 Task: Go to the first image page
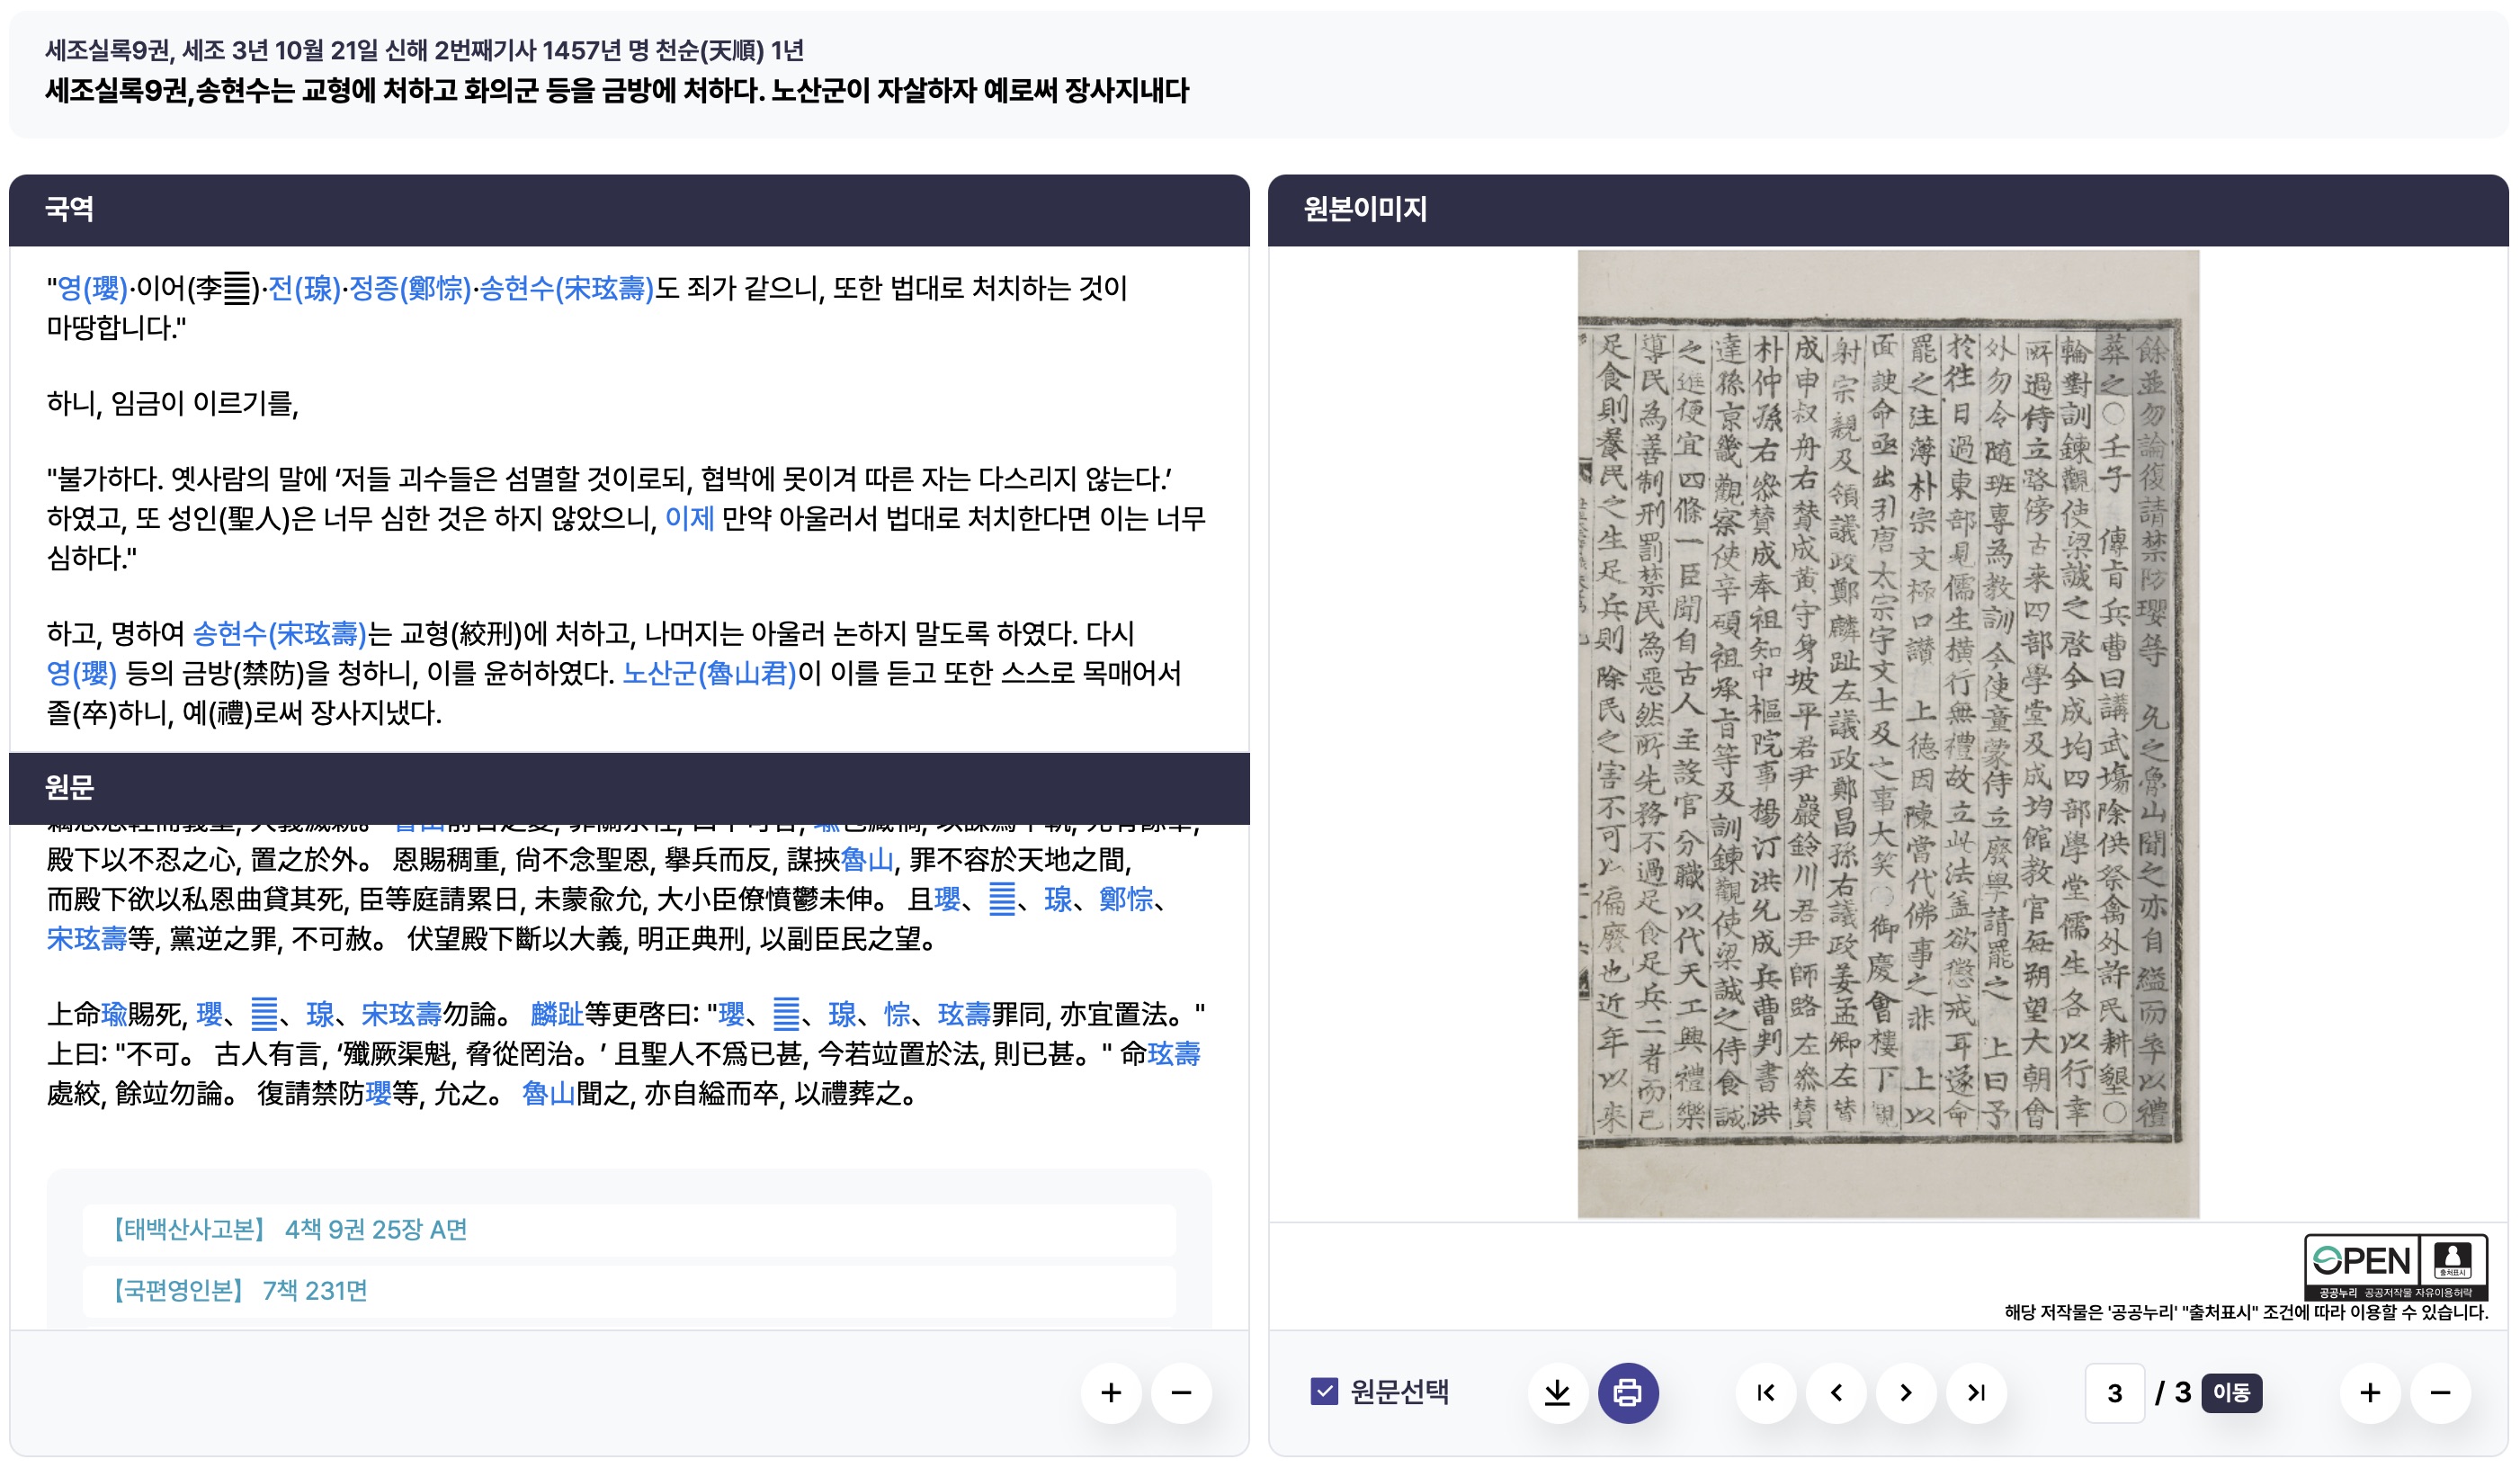1766,1392
